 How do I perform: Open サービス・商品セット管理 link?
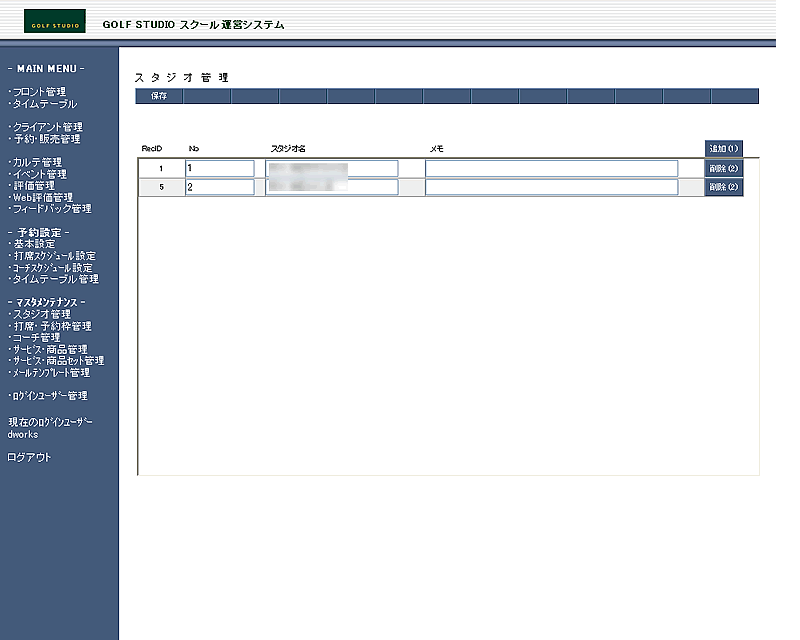[x=58, y=361]
